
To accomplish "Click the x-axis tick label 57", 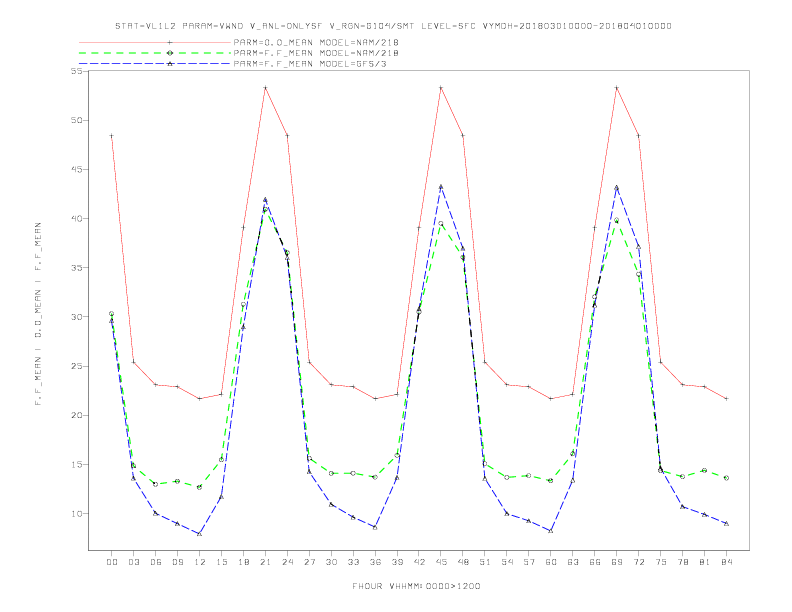I will click(529, 562).
